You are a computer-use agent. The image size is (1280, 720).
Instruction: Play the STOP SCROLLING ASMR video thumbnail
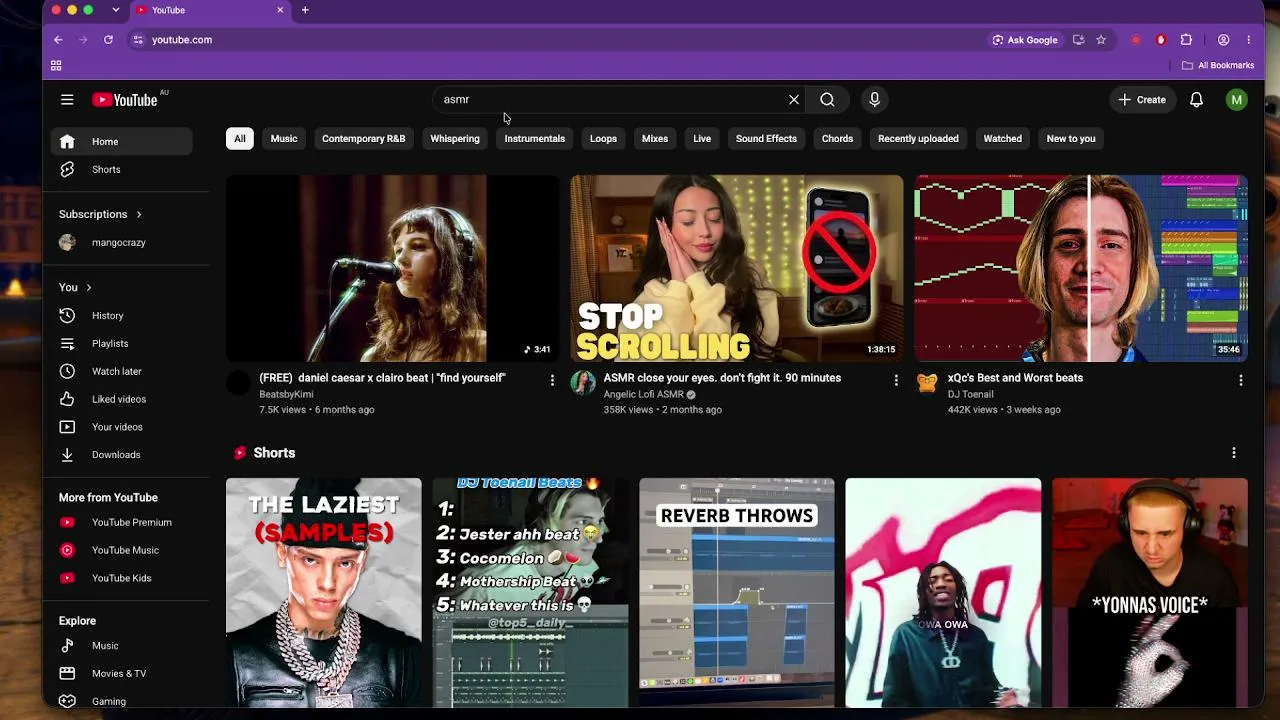[737, 269]
